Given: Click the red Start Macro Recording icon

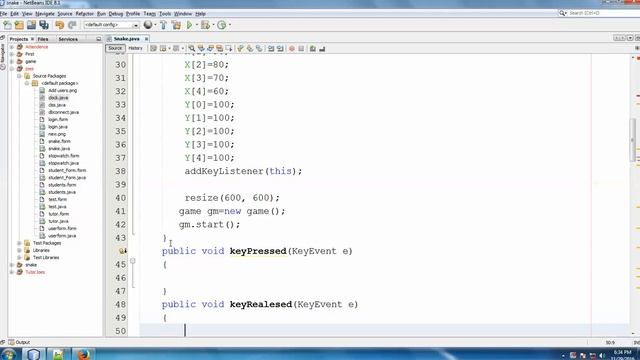Looking at the screenshot, I should click(x=291, y=49).
